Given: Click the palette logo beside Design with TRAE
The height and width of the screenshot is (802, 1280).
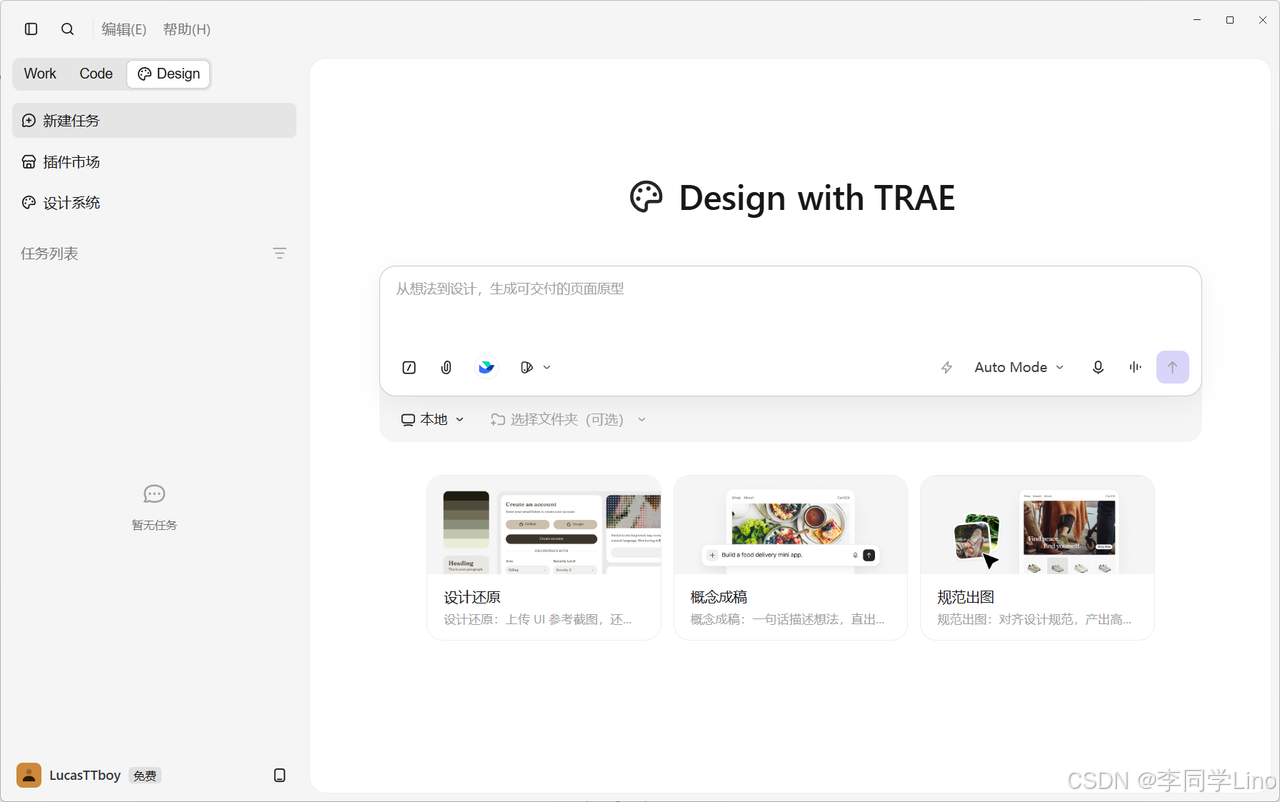Looking at the screenshot, I should click(x=646, y=197).
